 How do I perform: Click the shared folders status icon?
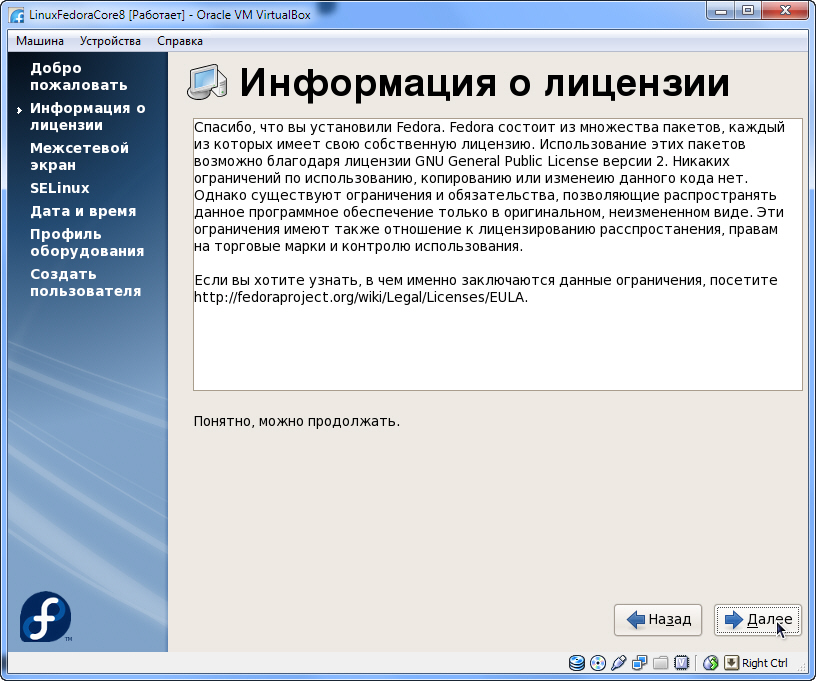click(660, 663)
